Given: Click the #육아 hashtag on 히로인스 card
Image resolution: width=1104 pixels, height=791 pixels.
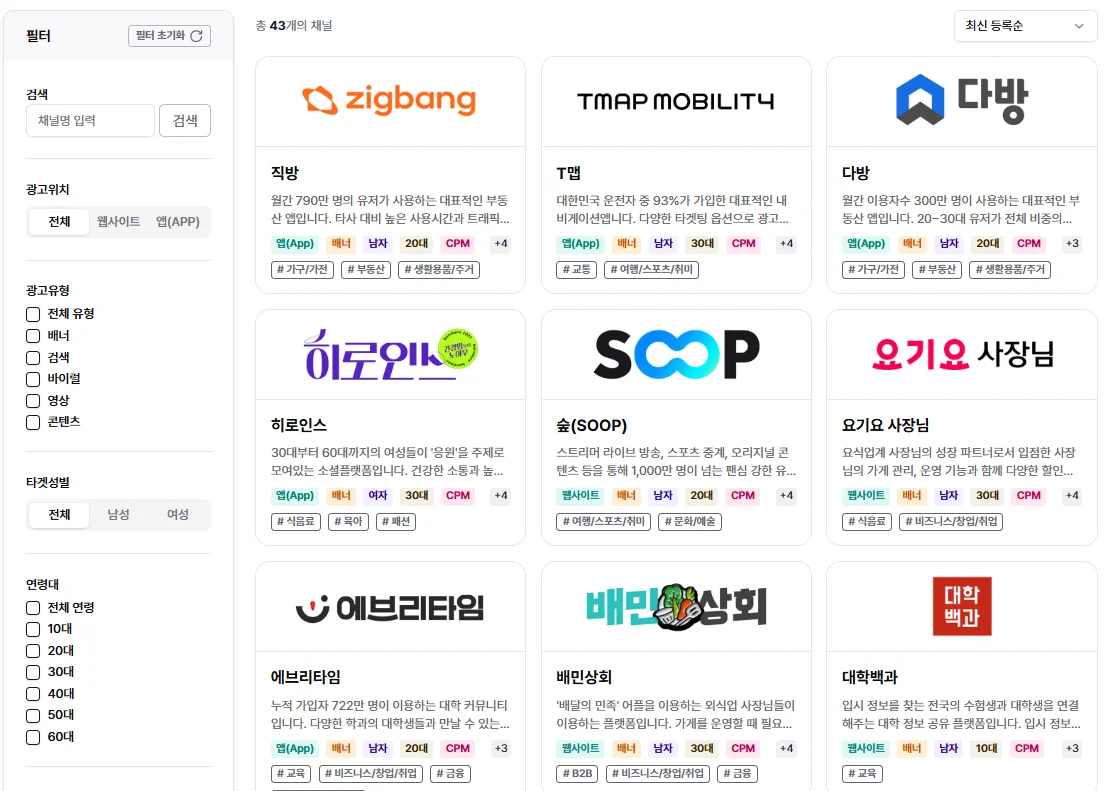Looking at the screenshot, I should [x=349, y=521].
